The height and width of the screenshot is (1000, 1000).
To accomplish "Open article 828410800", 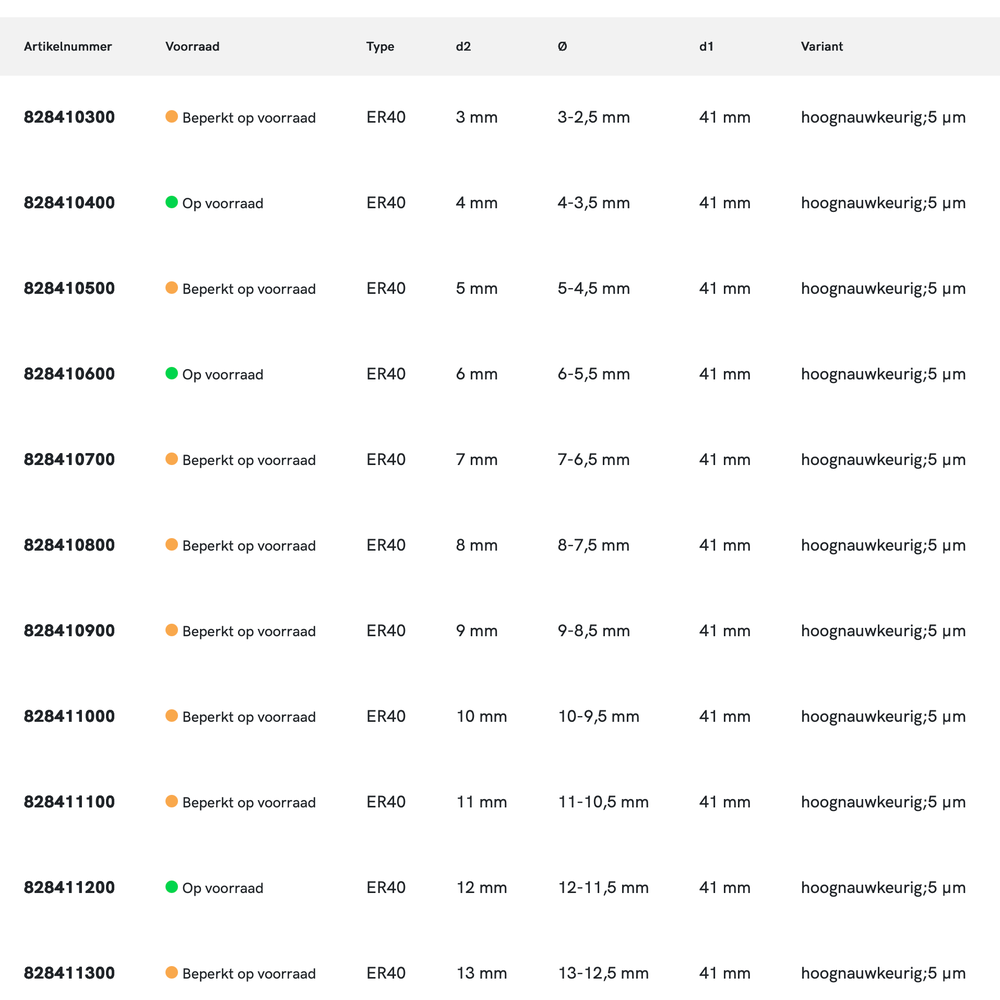I will (x=69, y=545).
